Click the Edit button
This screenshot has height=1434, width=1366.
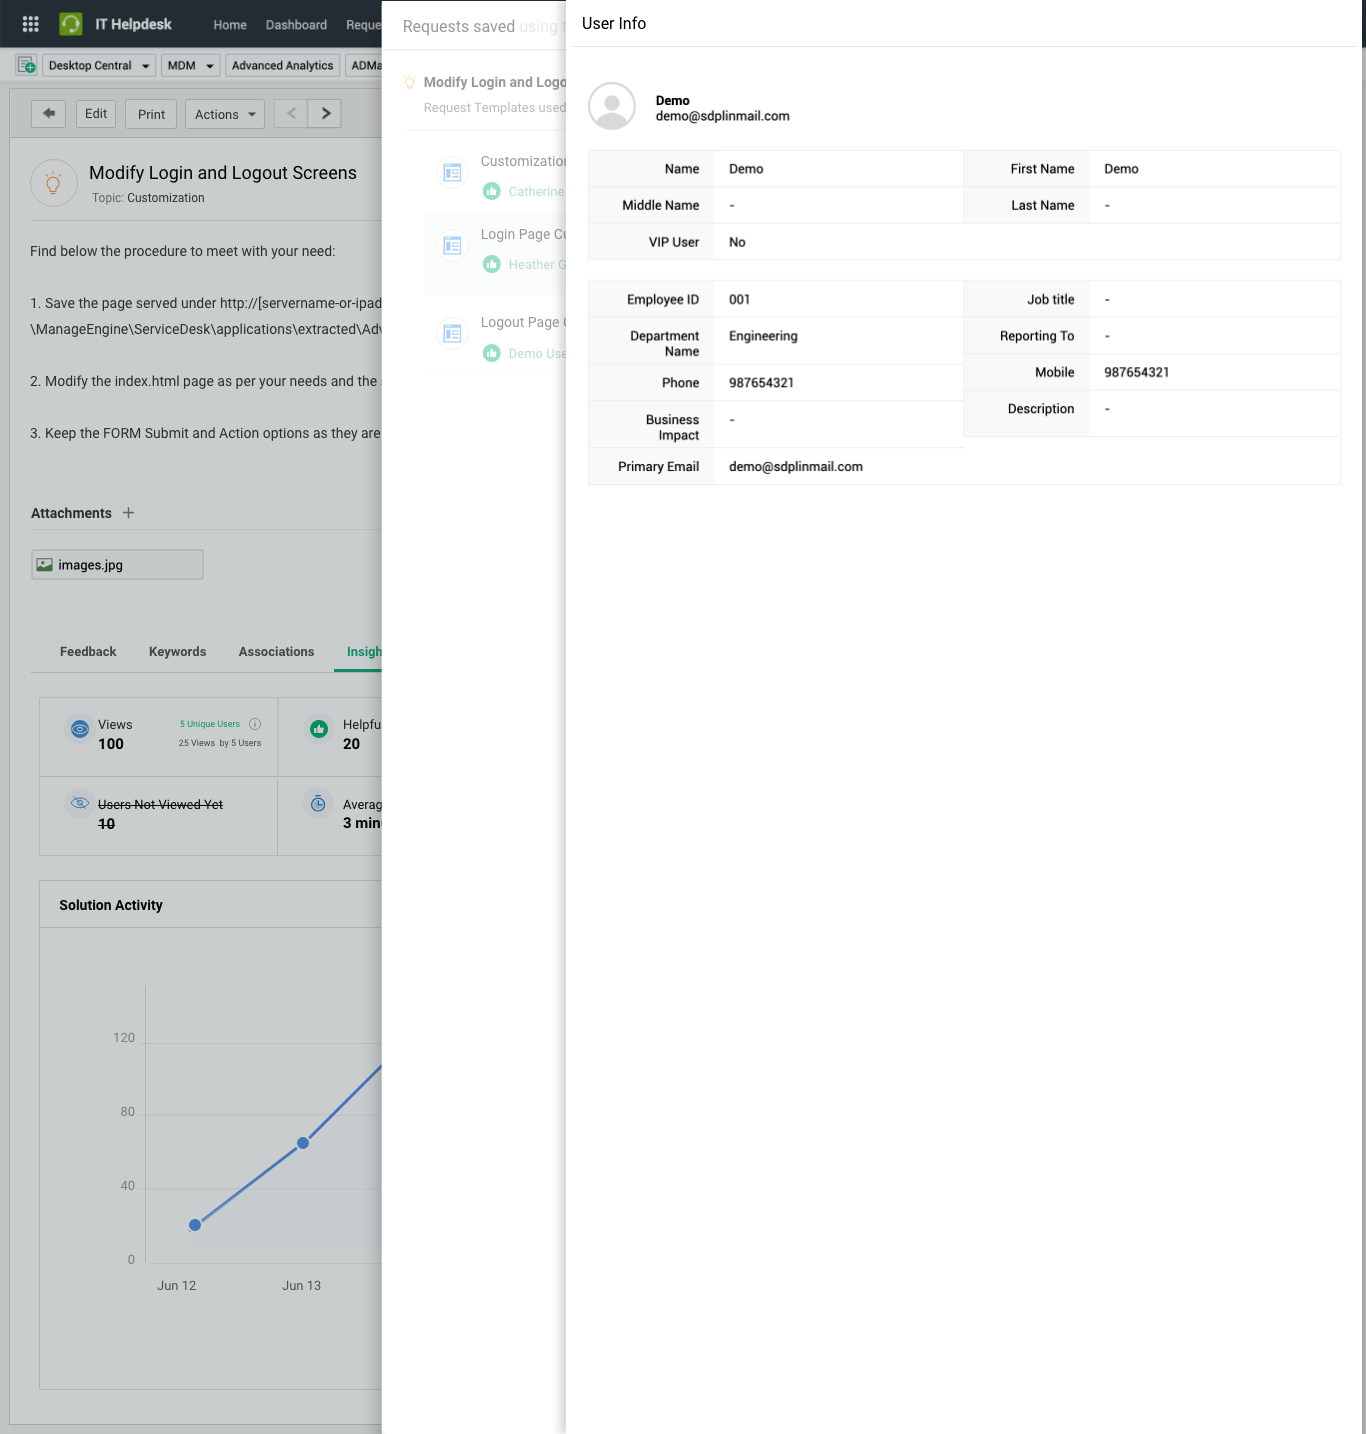pyautogui.click(x=96, y=114)
